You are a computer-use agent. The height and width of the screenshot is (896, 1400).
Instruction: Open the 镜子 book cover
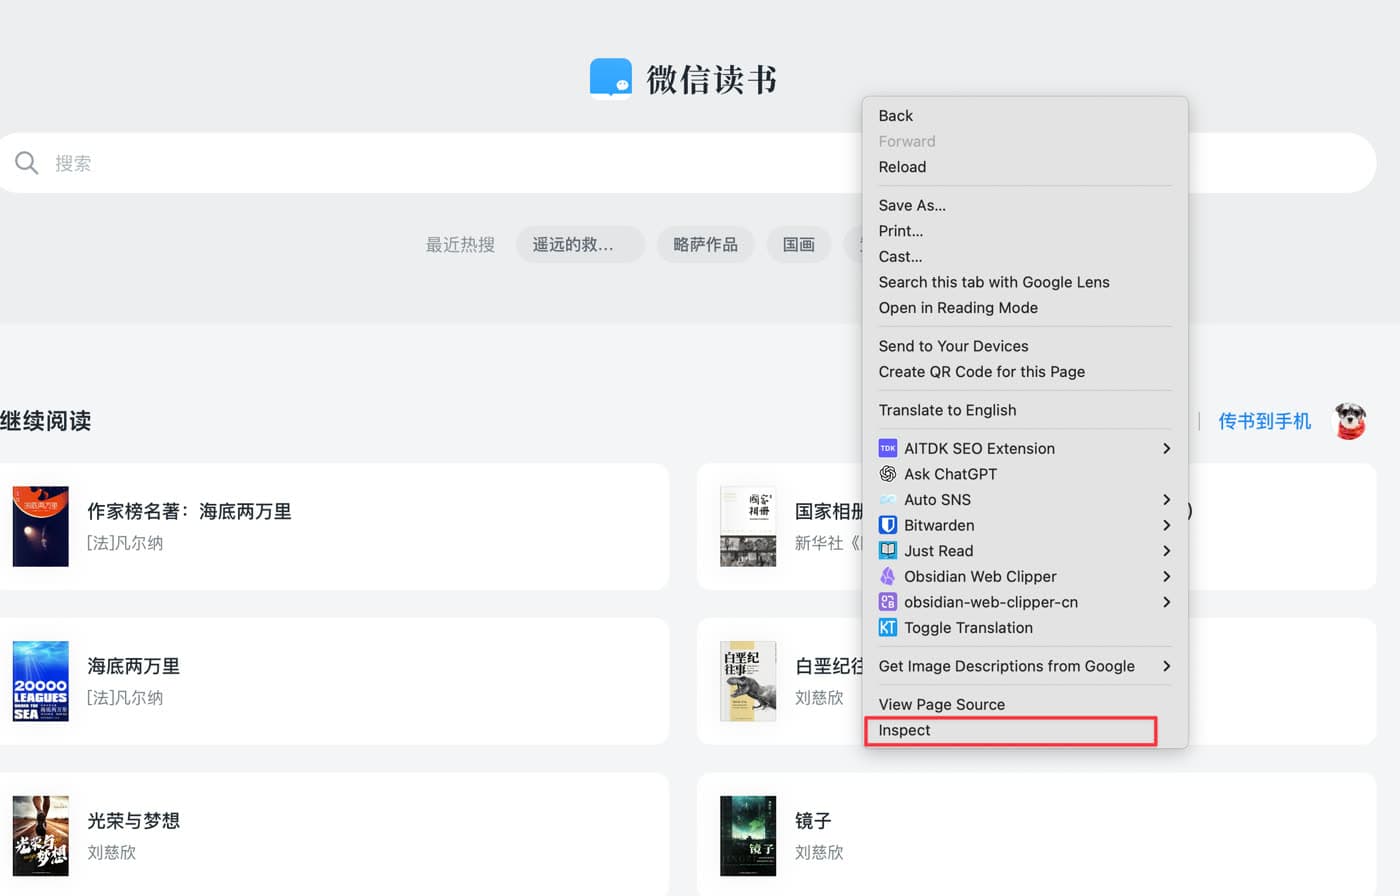point(748,836)
